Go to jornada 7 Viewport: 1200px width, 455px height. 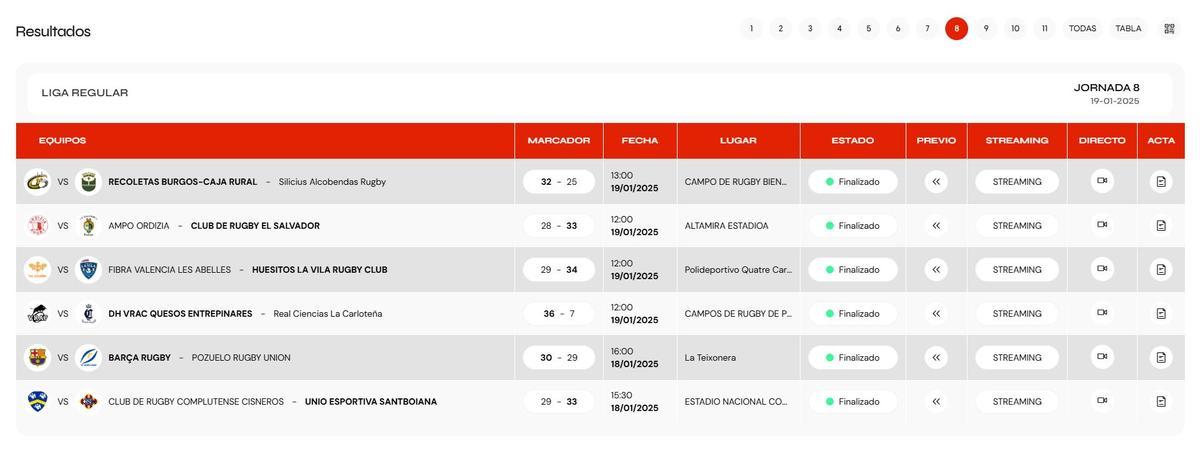927,29
